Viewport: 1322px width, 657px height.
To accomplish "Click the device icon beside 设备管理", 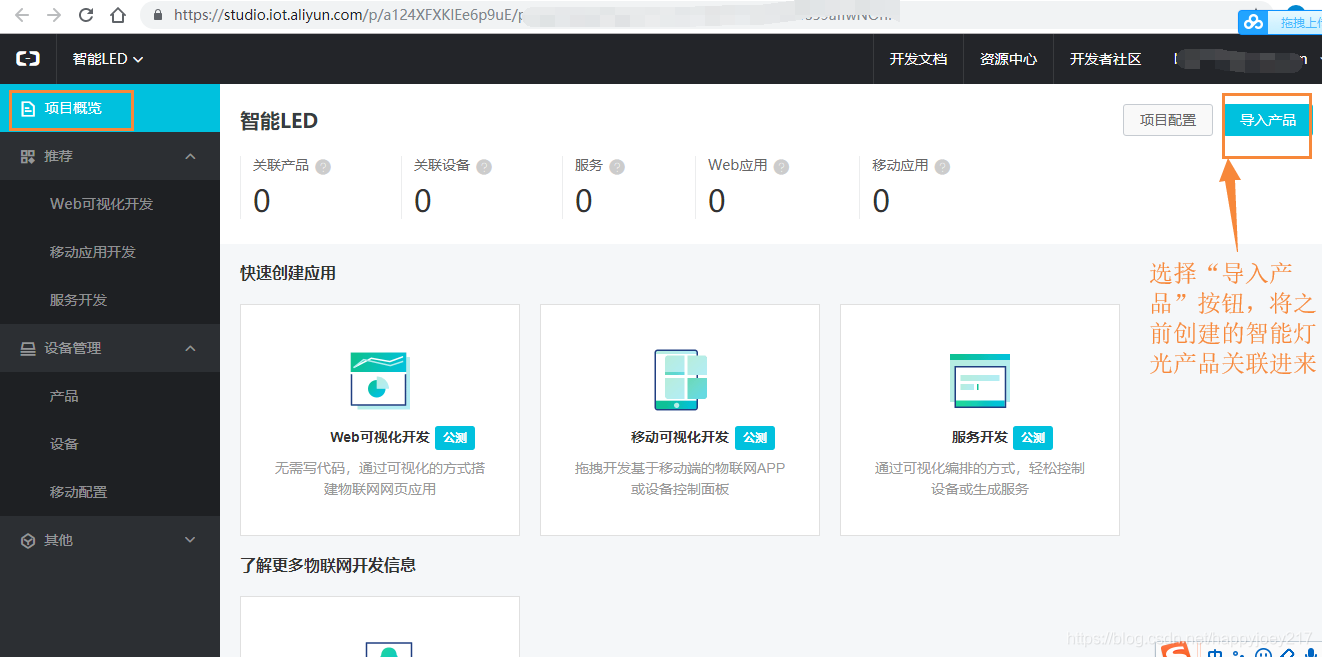I will [x=28, y=348].
